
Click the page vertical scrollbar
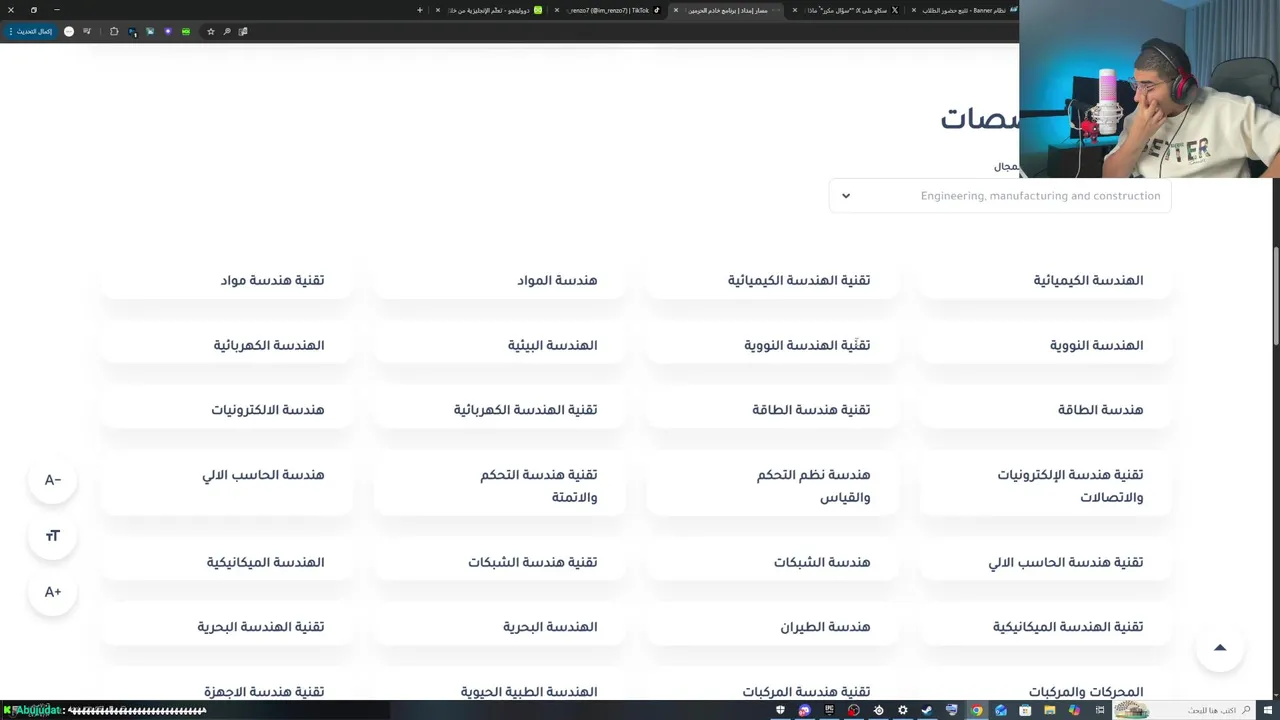(1275, 295)
